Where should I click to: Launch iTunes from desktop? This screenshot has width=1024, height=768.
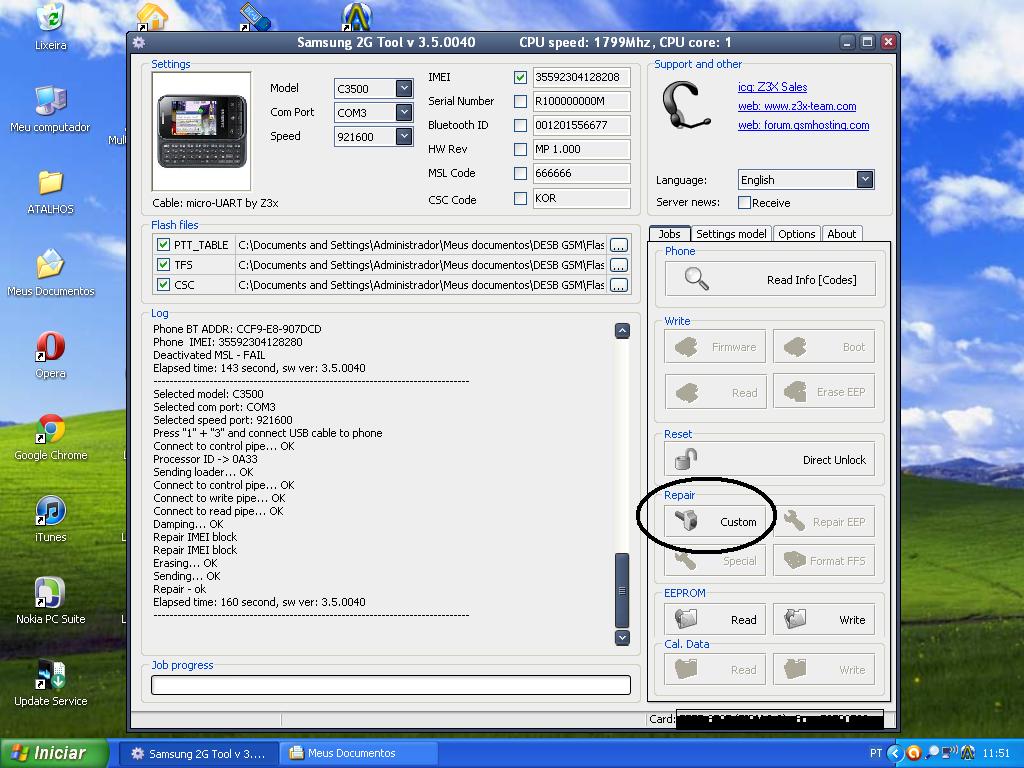pyautogui.click(x=50, y=519)
